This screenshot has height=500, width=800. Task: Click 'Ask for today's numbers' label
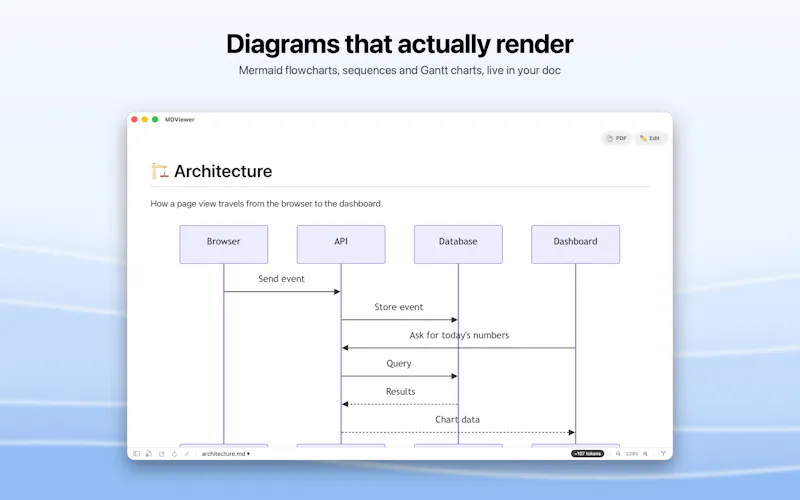(459, 335)
